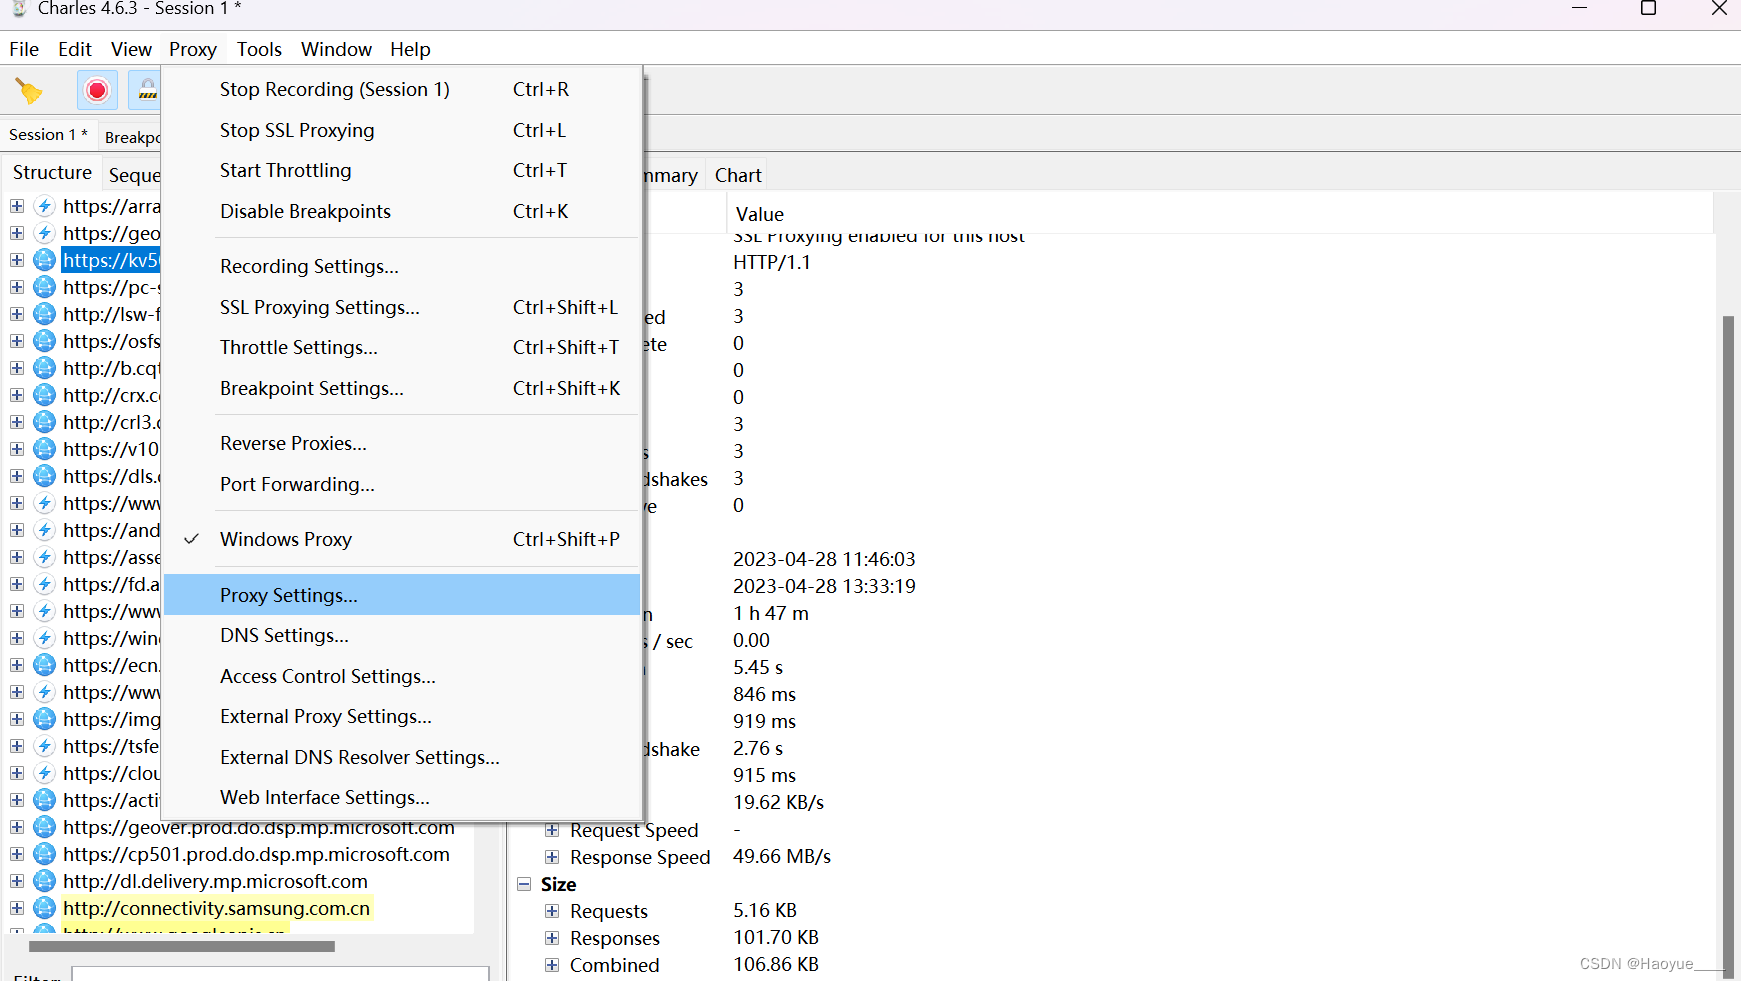
Task: Open SSL Proxying Settings
Action: [401, 307]
